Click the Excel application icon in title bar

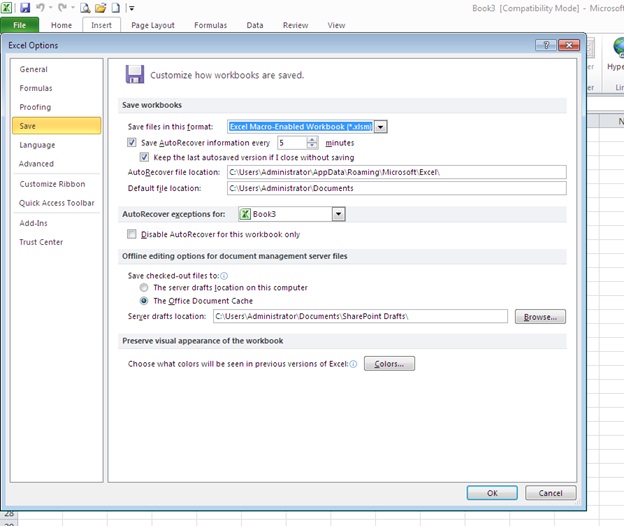coord(6,7)
